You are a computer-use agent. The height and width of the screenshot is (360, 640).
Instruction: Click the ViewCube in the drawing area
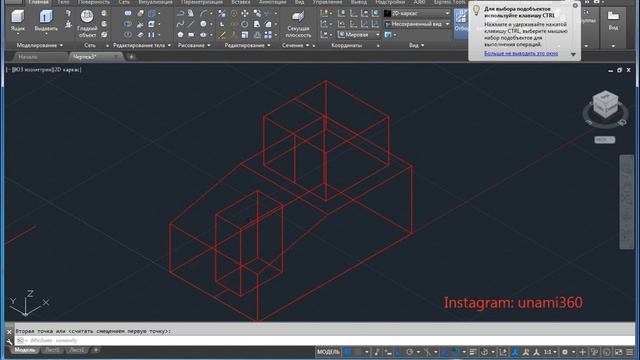(605, 104)
